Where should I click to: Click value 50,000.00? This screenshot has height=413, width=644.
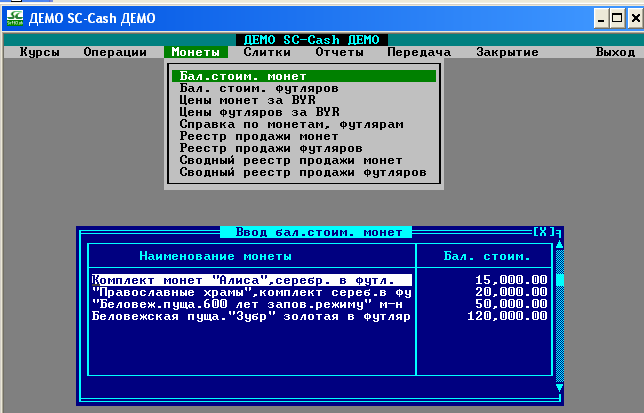pyautogui.click(x=511, y=304)
